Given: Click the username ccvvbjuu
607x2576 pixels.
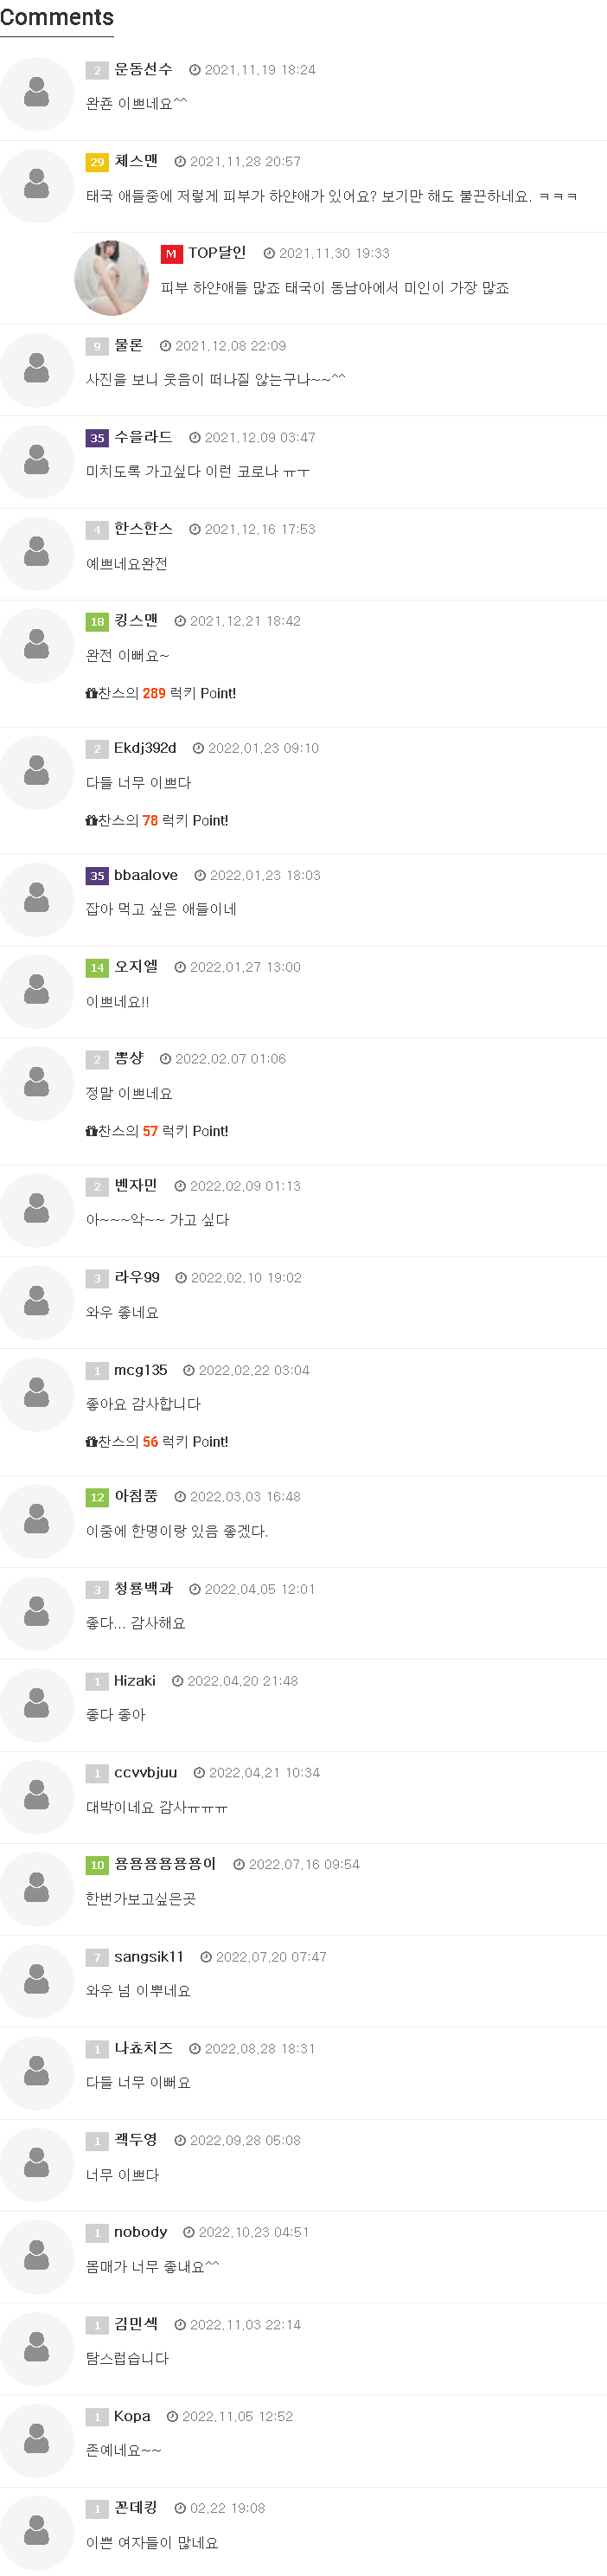Looking at the screenshot, I should (x=145, y=1772).
